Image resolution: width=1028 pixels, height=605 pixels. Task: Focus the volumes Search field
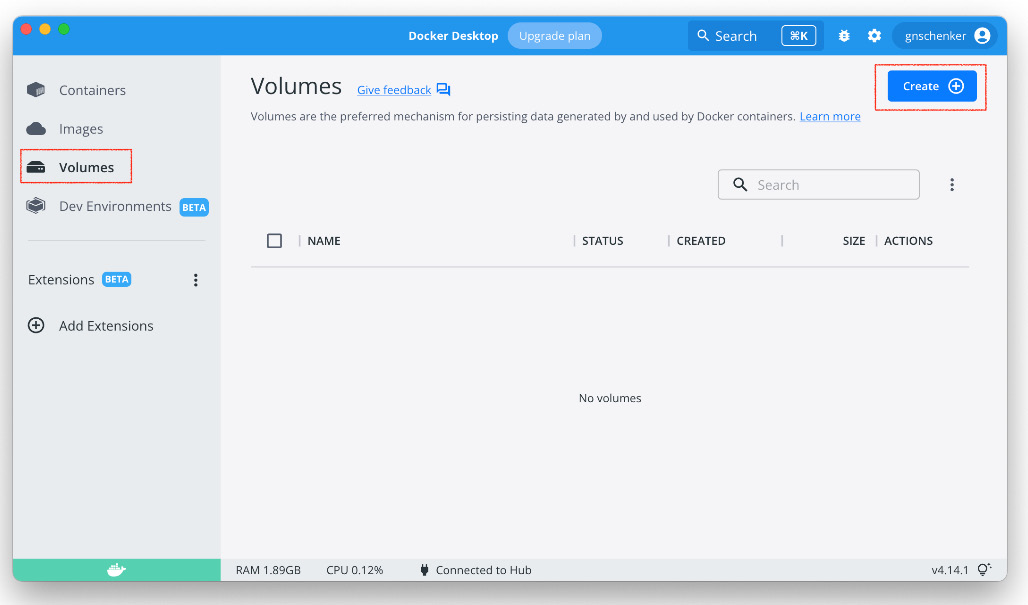point(819,185)
